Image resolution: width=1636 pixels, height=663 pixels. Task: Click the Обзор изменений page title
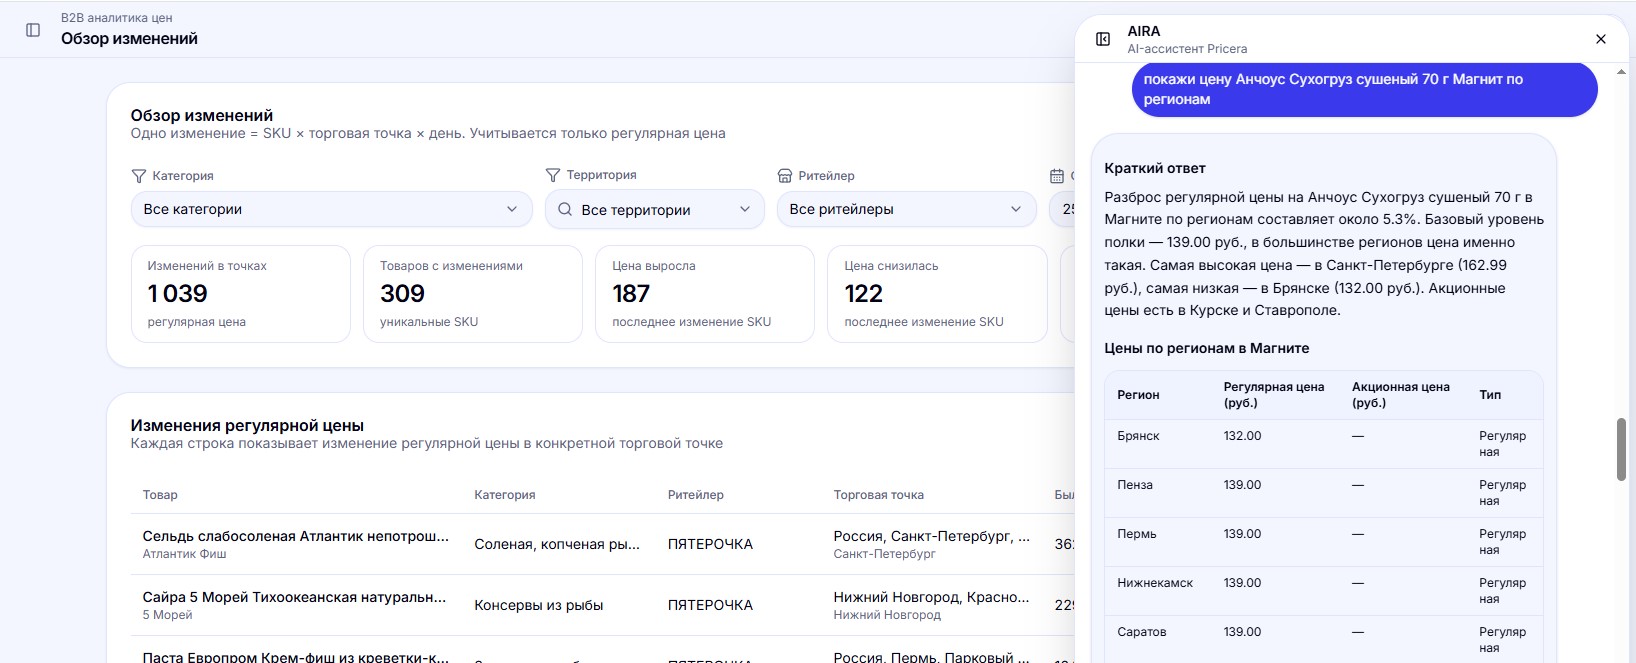point(129,39)
